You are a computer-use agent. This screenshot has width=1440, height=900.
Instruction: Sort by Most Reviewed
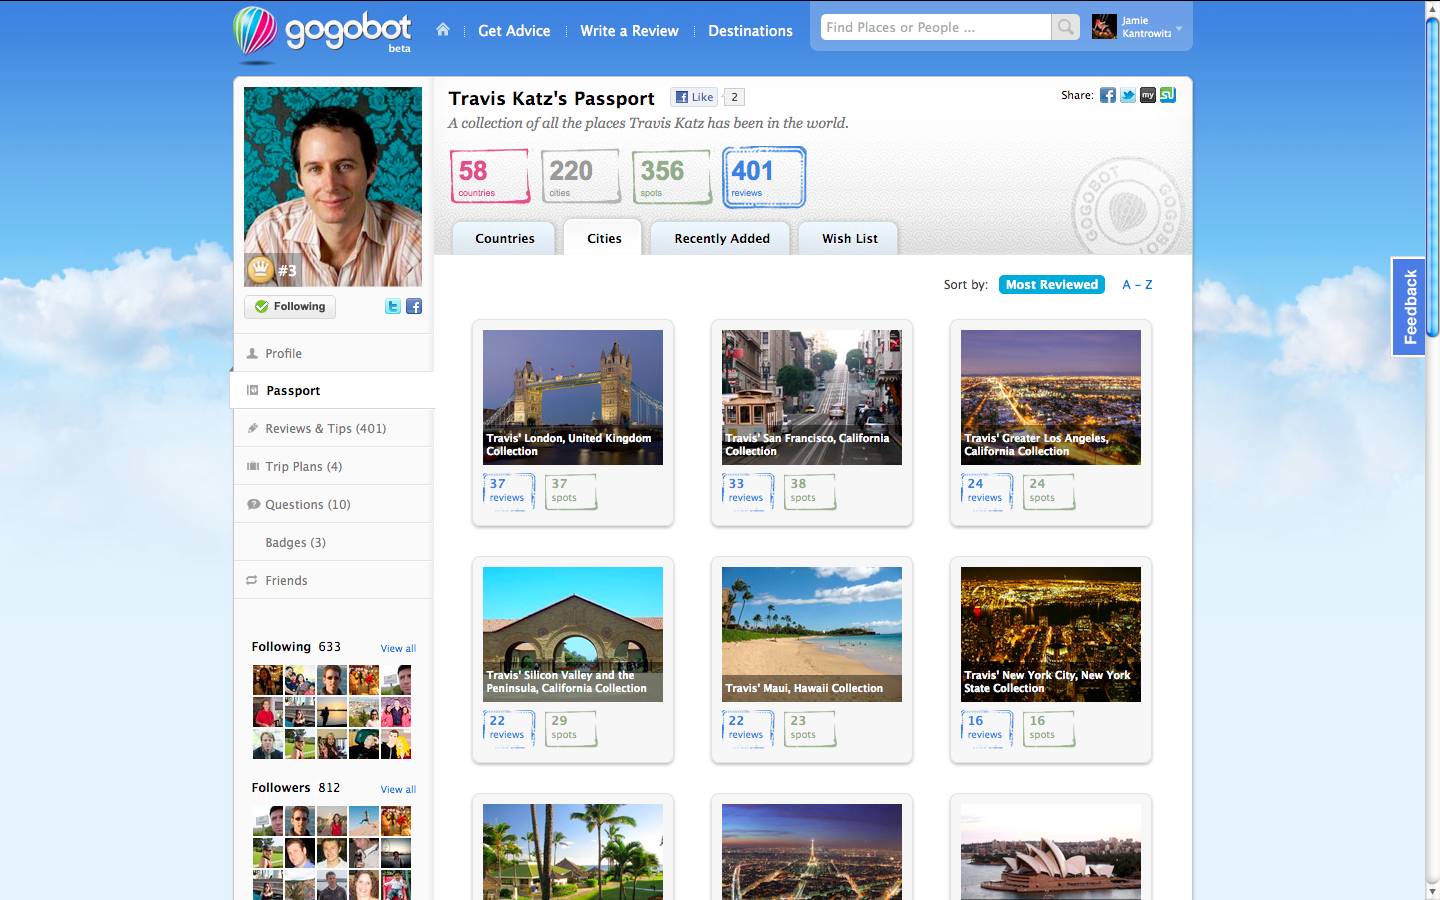click(1052, 285)
